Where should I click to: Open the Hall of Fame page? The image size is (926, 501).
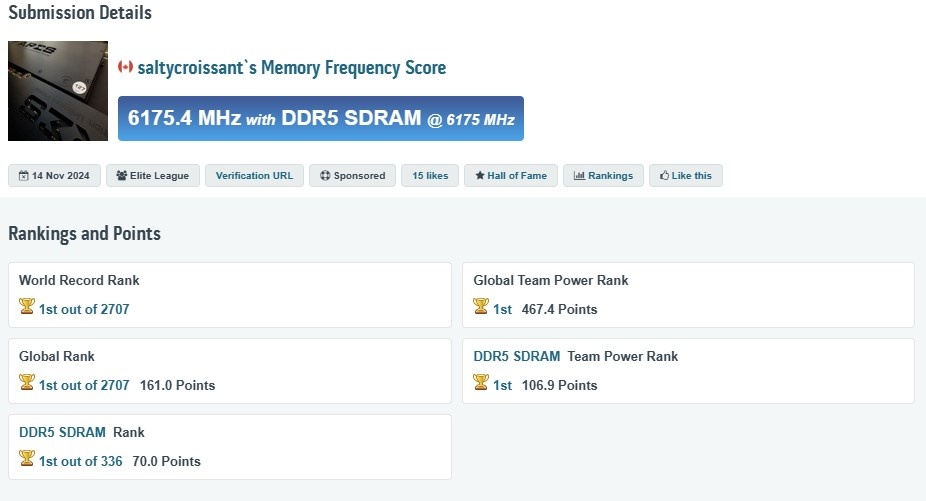click(x=511, y=175)
